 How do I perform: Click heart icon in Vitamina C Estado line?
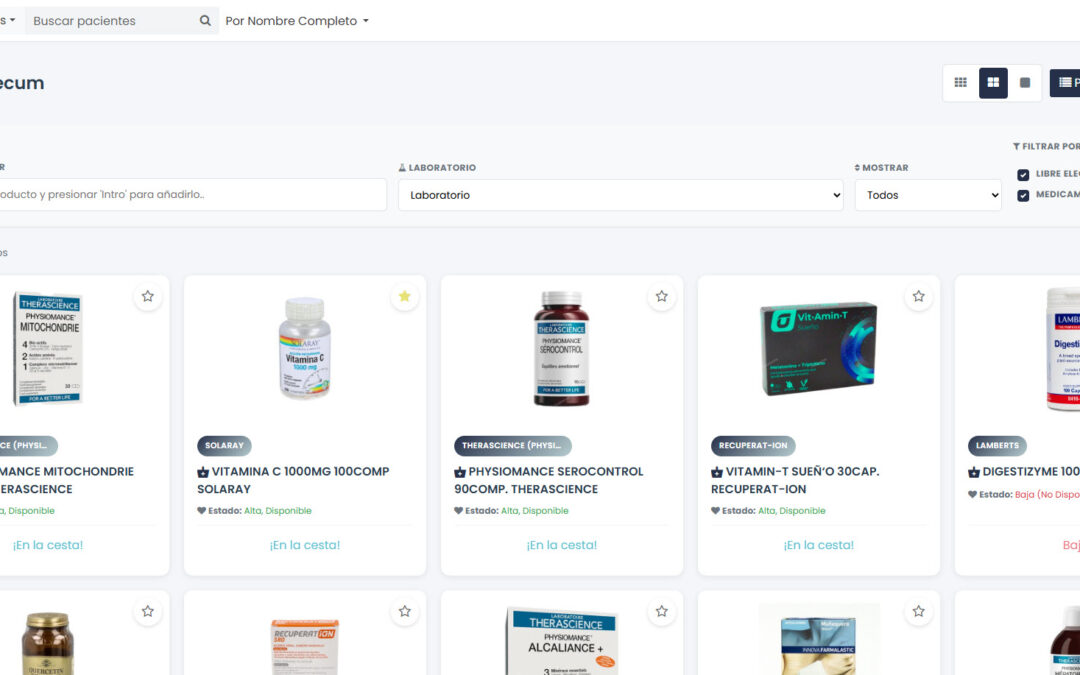[x=202, y=511]
